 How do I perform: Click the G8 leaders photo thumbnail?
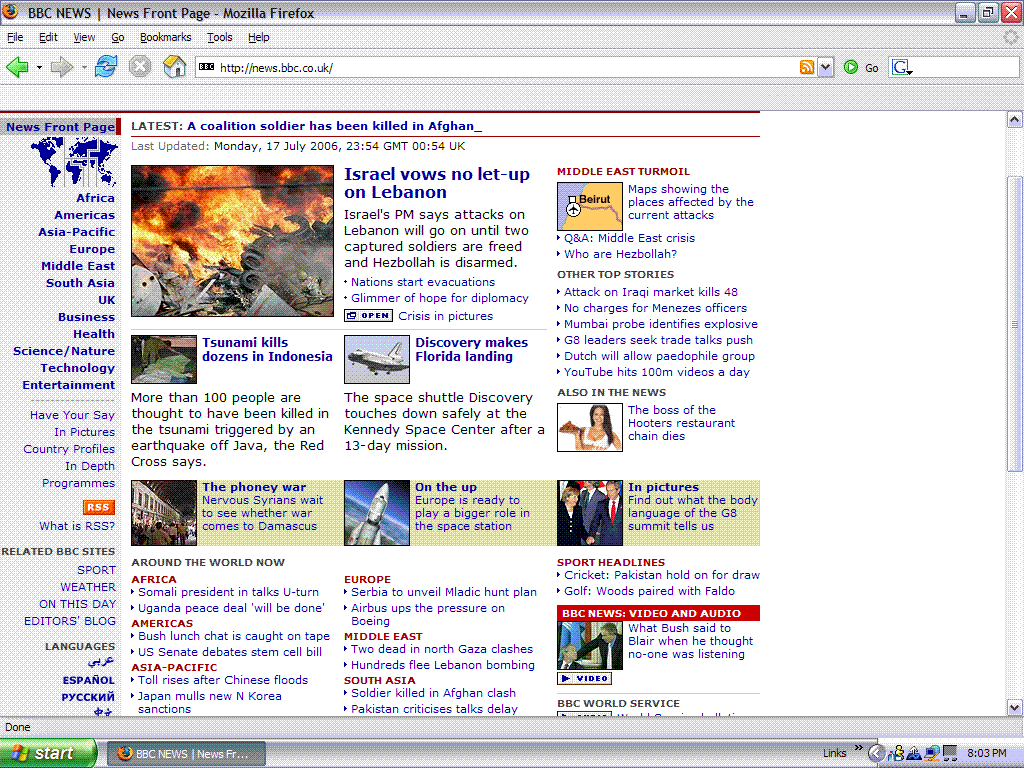[590, 513]
